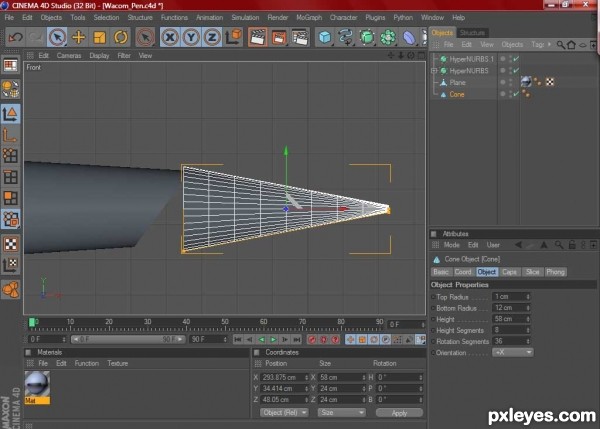Image resolution: width=600 pixels, height=429 pixels.
Task: Click the search icon in Objects manager
Action: point(561,45)
